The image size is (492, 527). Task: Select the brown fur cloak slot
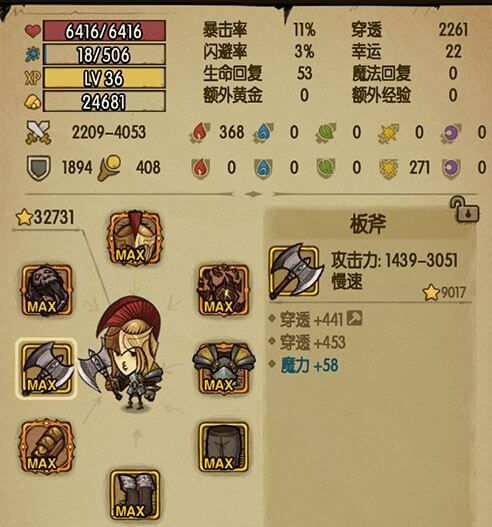(x=224, y=290)
